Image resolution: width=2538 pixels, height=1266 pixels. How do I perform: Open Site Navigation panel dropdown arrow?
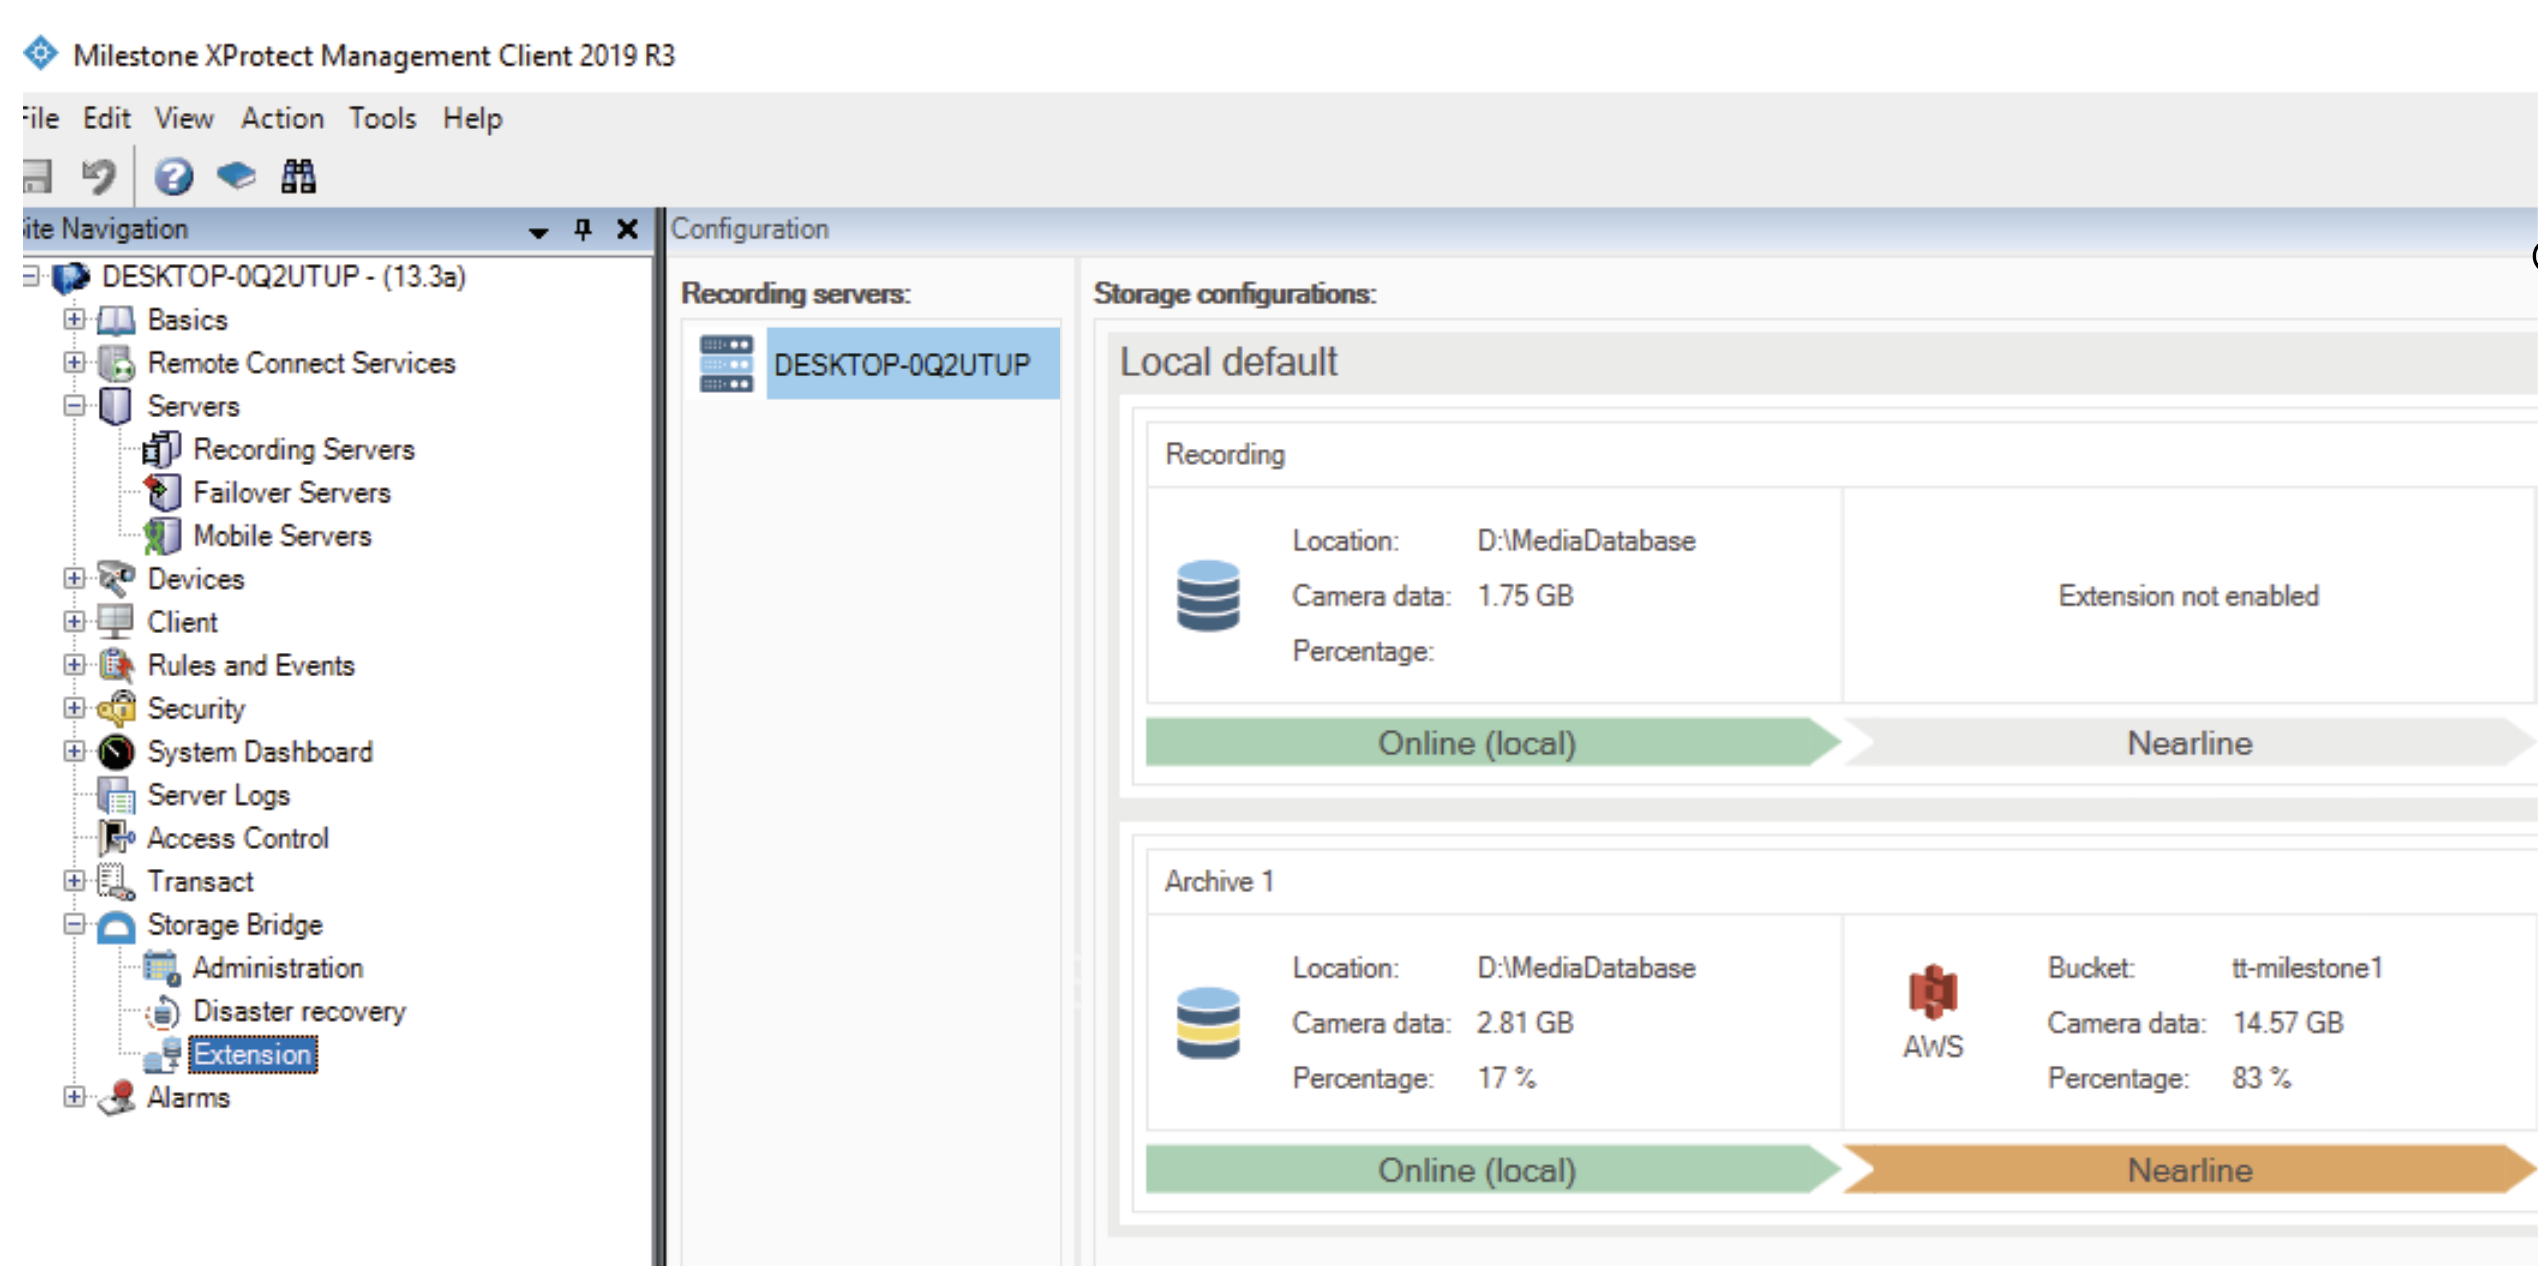click(538, 231)
